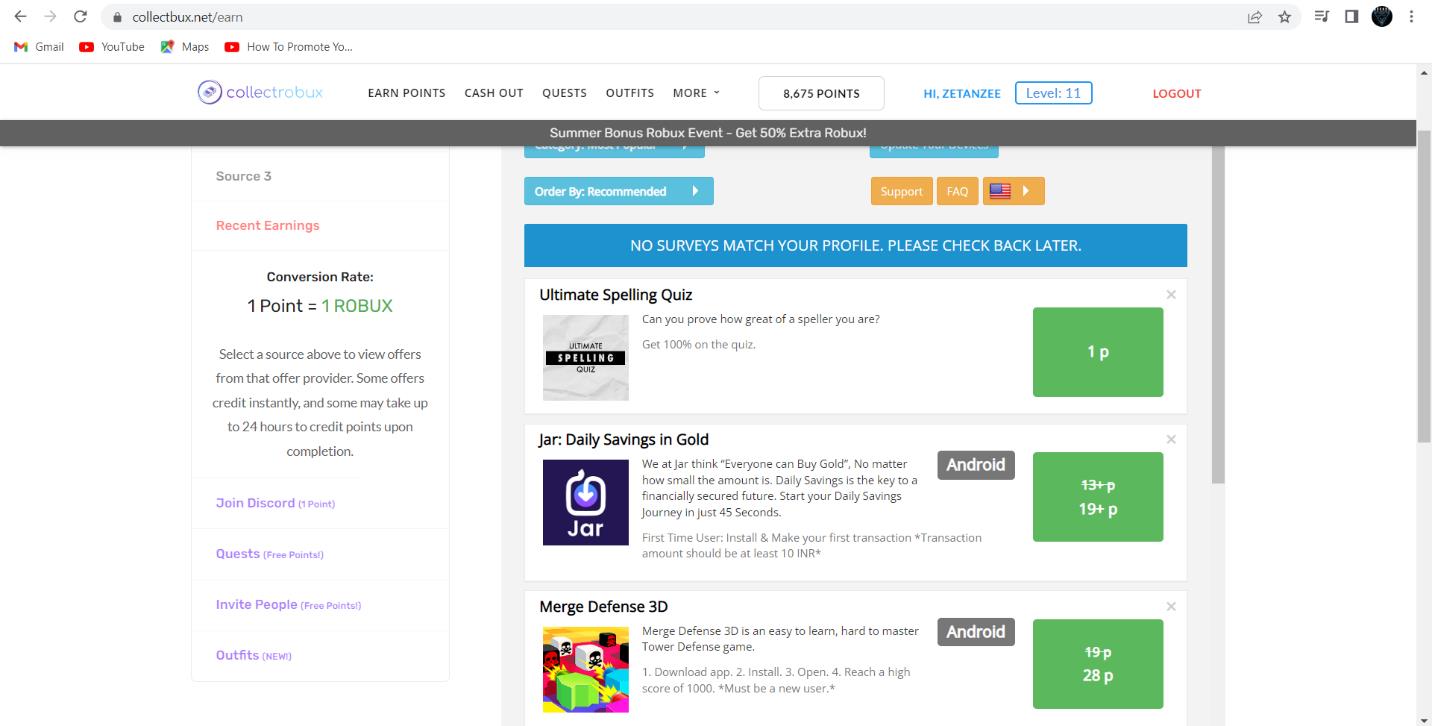Viewport: 1432px width, 726px height.
Task: Open the EARN POINTS nav item
Action: pos(407,93)
